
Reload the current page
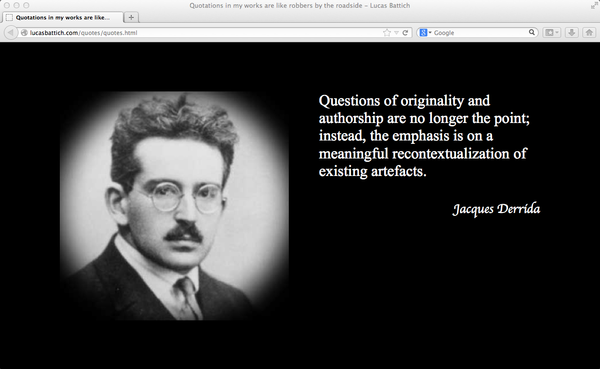pyautogui.click(x=405, y=33)
